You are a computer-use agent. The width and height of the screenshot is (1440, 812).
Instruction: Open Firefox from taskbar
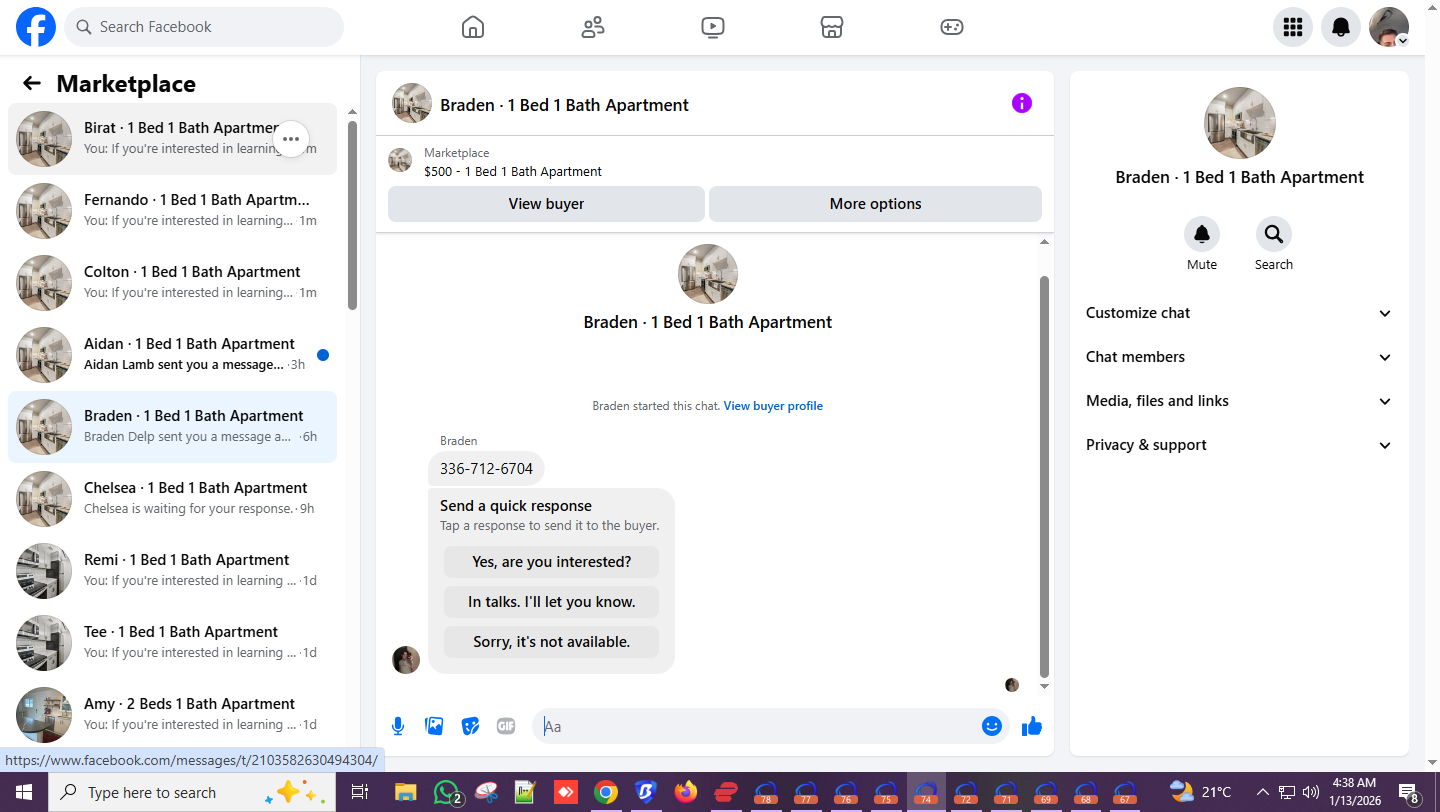(685, 792)
